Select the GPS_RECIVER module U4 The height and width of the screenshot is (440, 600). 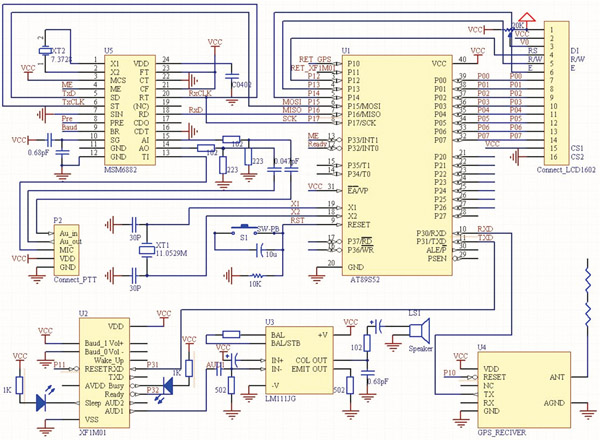[524, 389]
